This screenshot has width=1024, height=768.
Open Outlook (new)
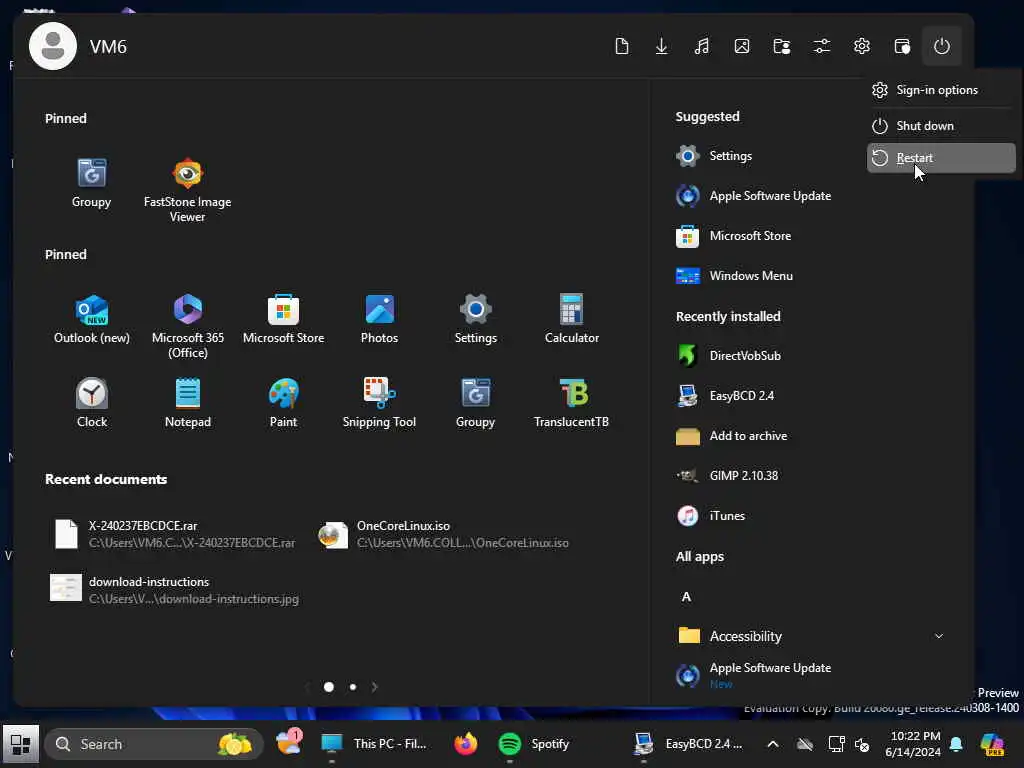[x=91, y=319]
